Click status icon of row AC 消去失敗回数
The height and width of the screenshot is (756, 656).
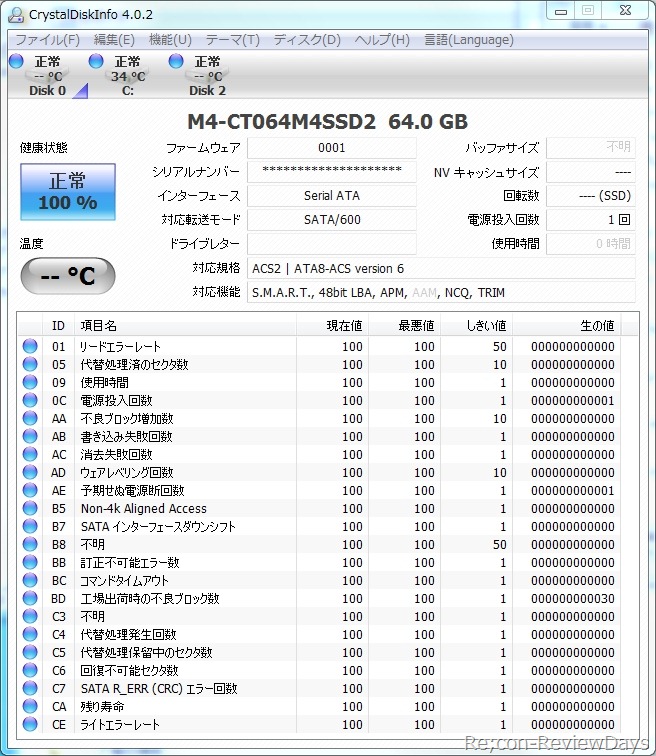pos(30,454)
